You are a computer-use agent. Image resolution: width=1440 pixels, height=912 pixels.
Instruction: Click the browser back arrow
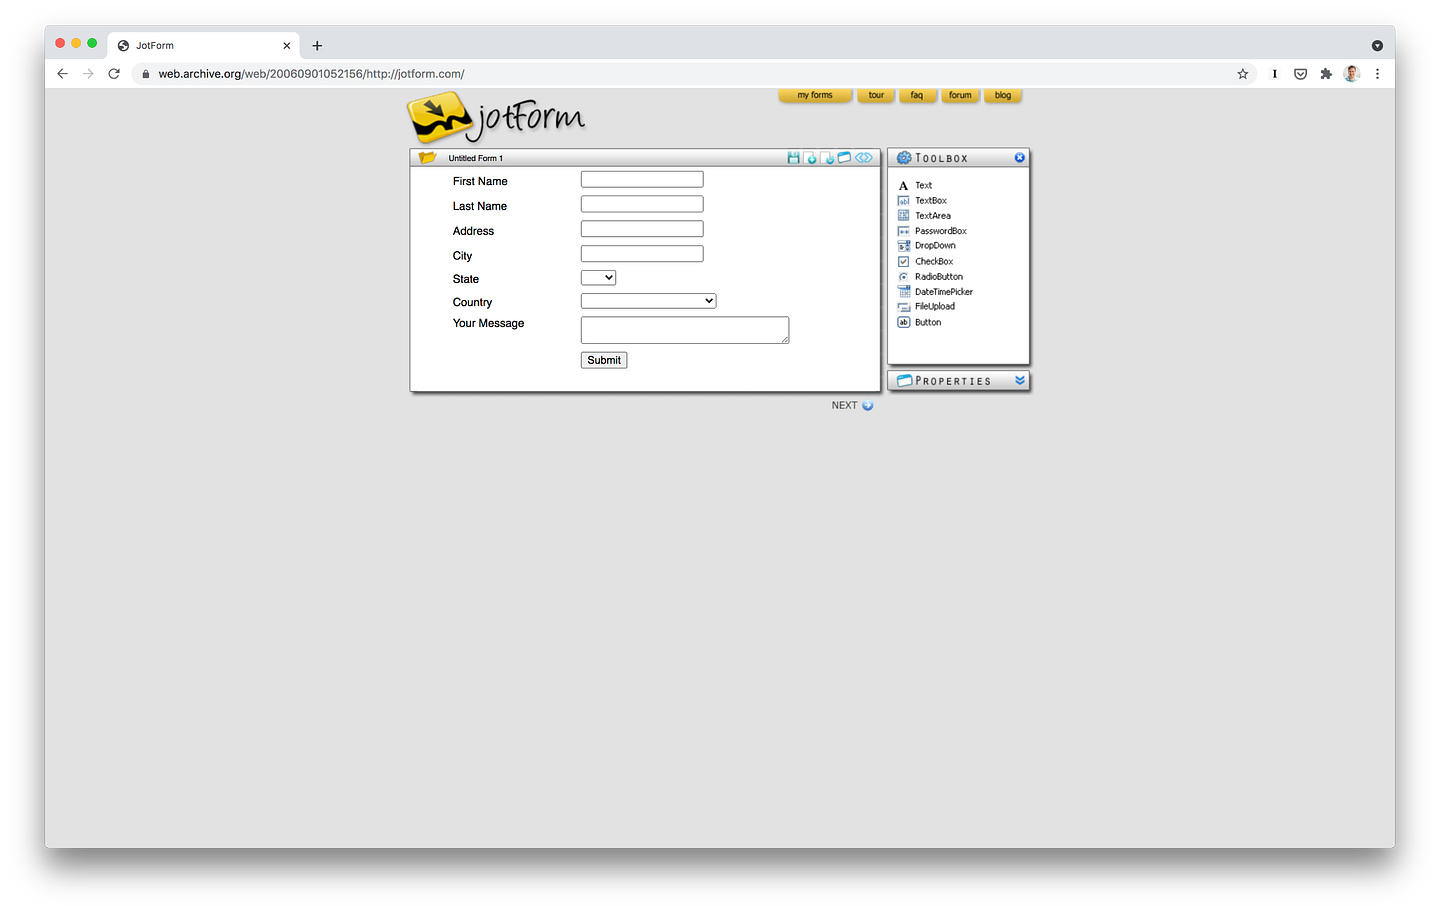pyautogui.click(x=62, y=74)
